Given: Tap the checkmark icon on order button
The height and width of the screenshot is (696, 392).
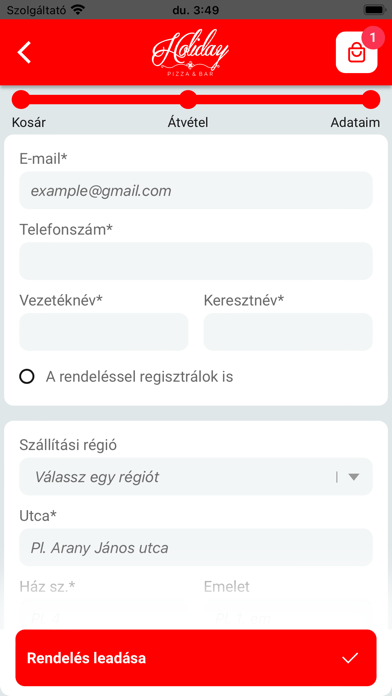Looking at the screenshot, I should click(350, 658).
